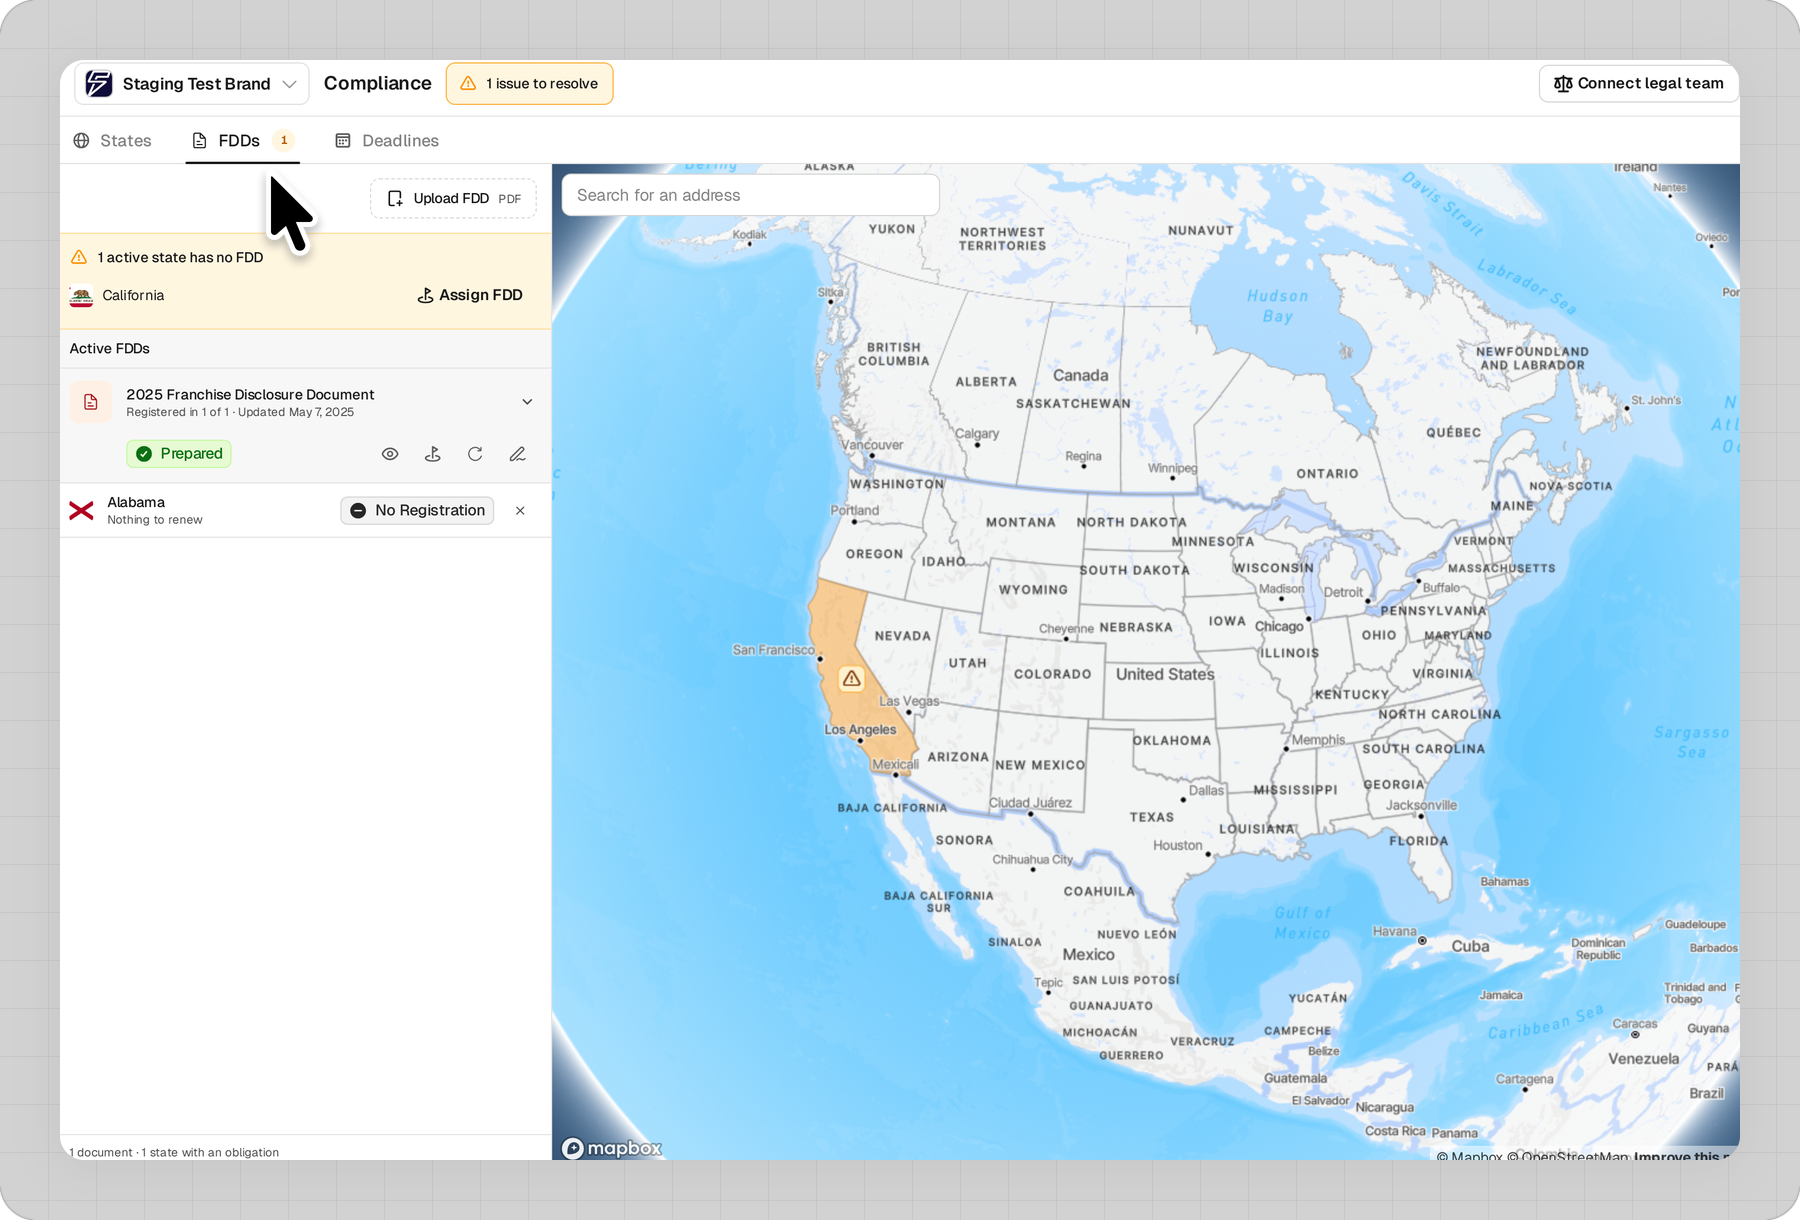
Task: Click the Connect legal team button
Action: click(1638, 84)
